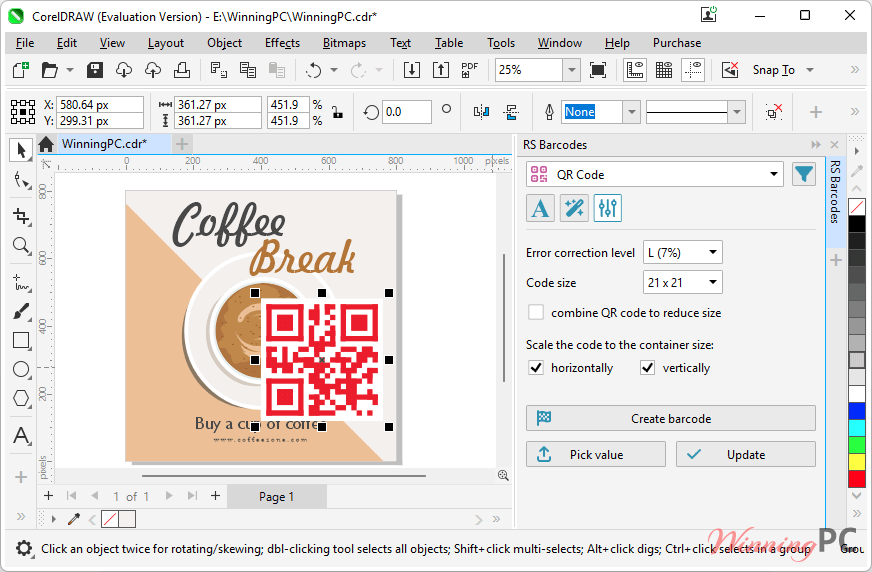Click the Undo arrow icon

coord(314,70)
